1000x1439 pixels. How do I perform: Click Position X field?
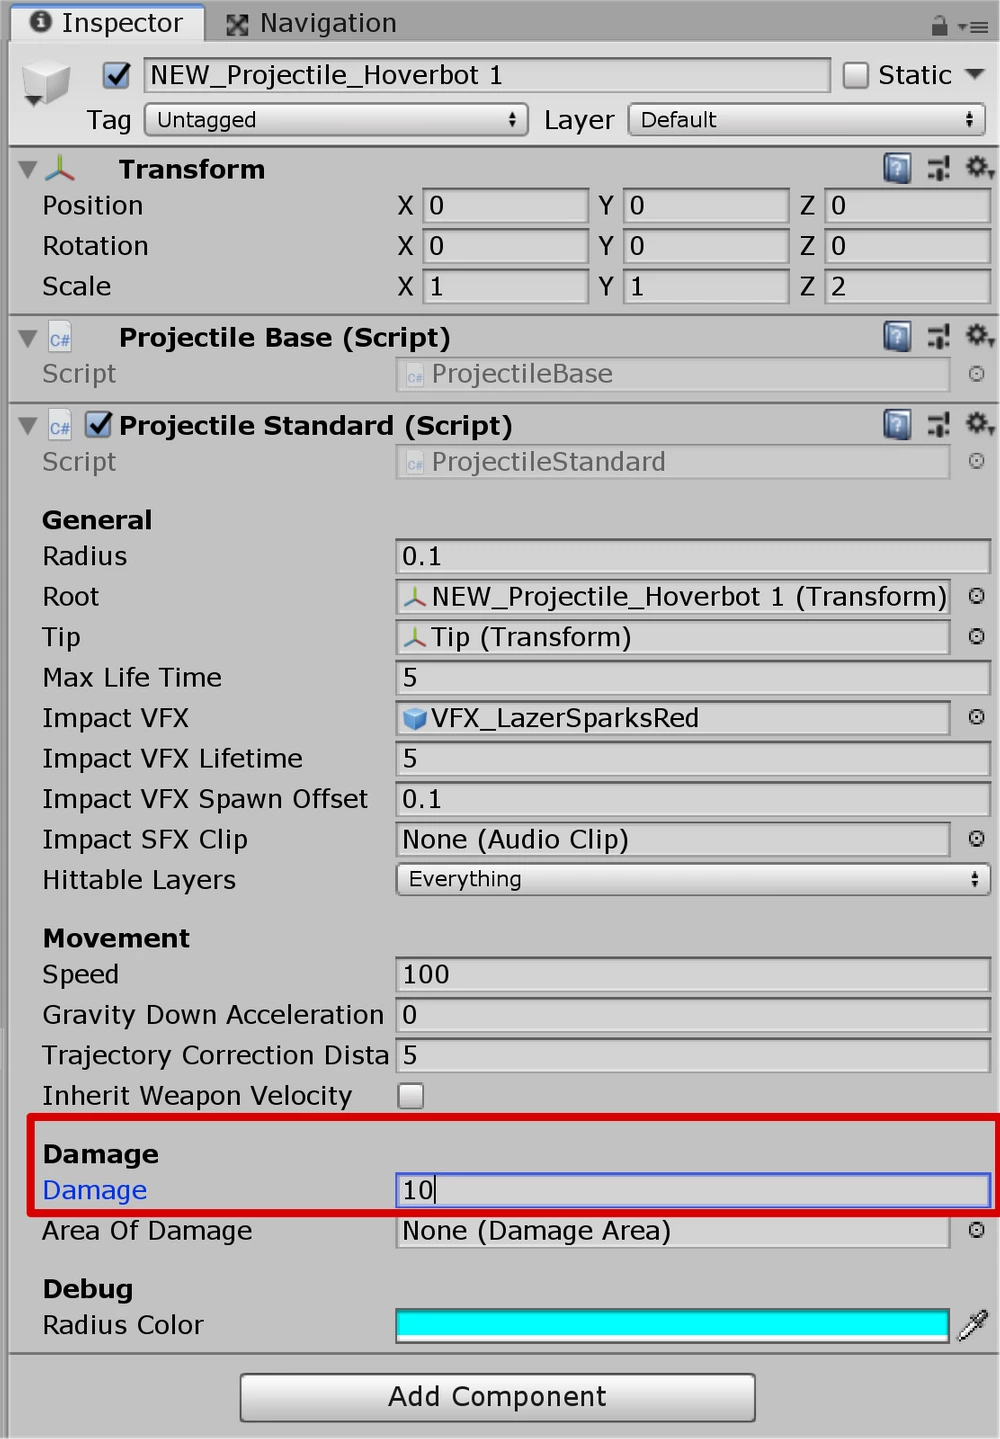[505, 205]
